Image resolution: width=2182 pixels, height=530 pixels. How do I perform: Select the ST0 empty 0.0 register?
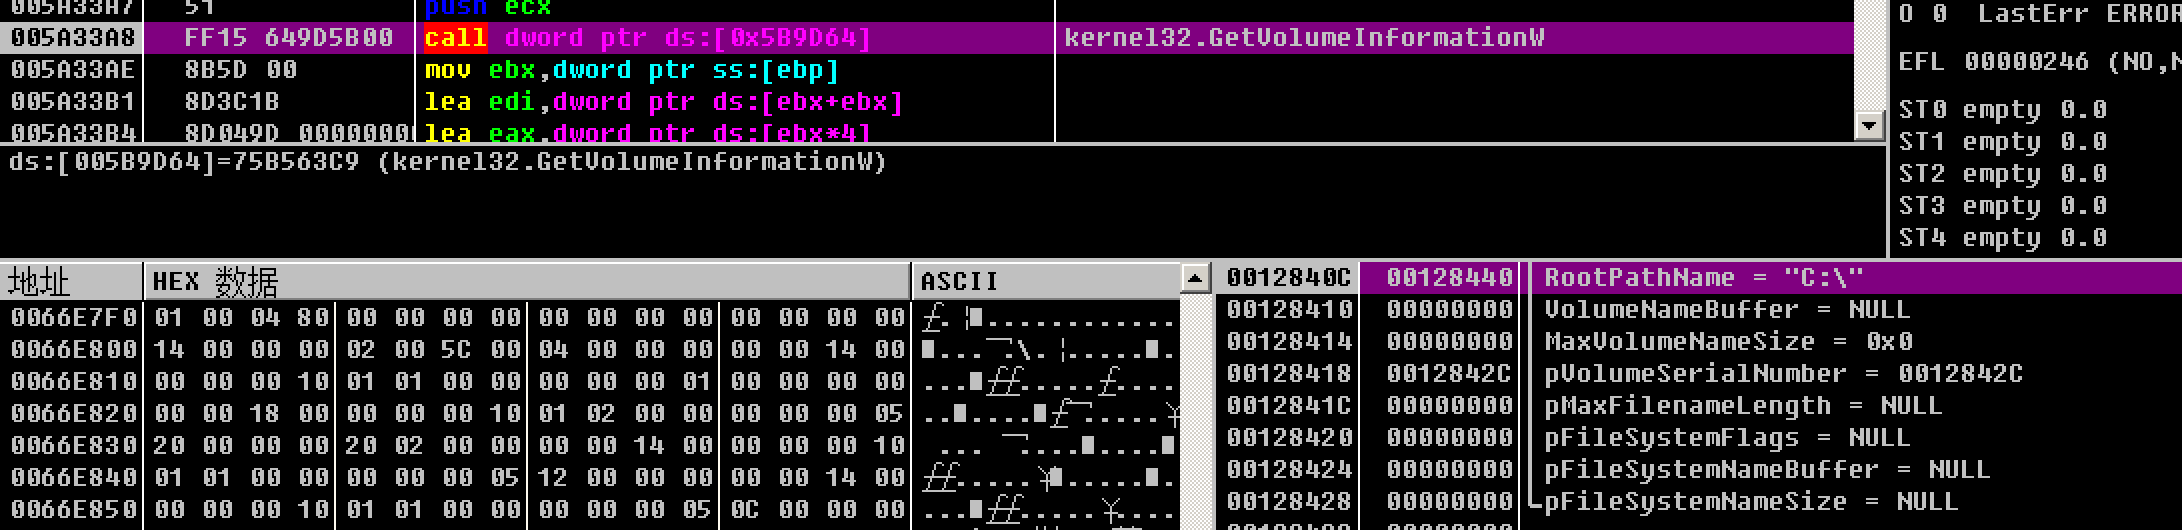tap(2003, 110)
